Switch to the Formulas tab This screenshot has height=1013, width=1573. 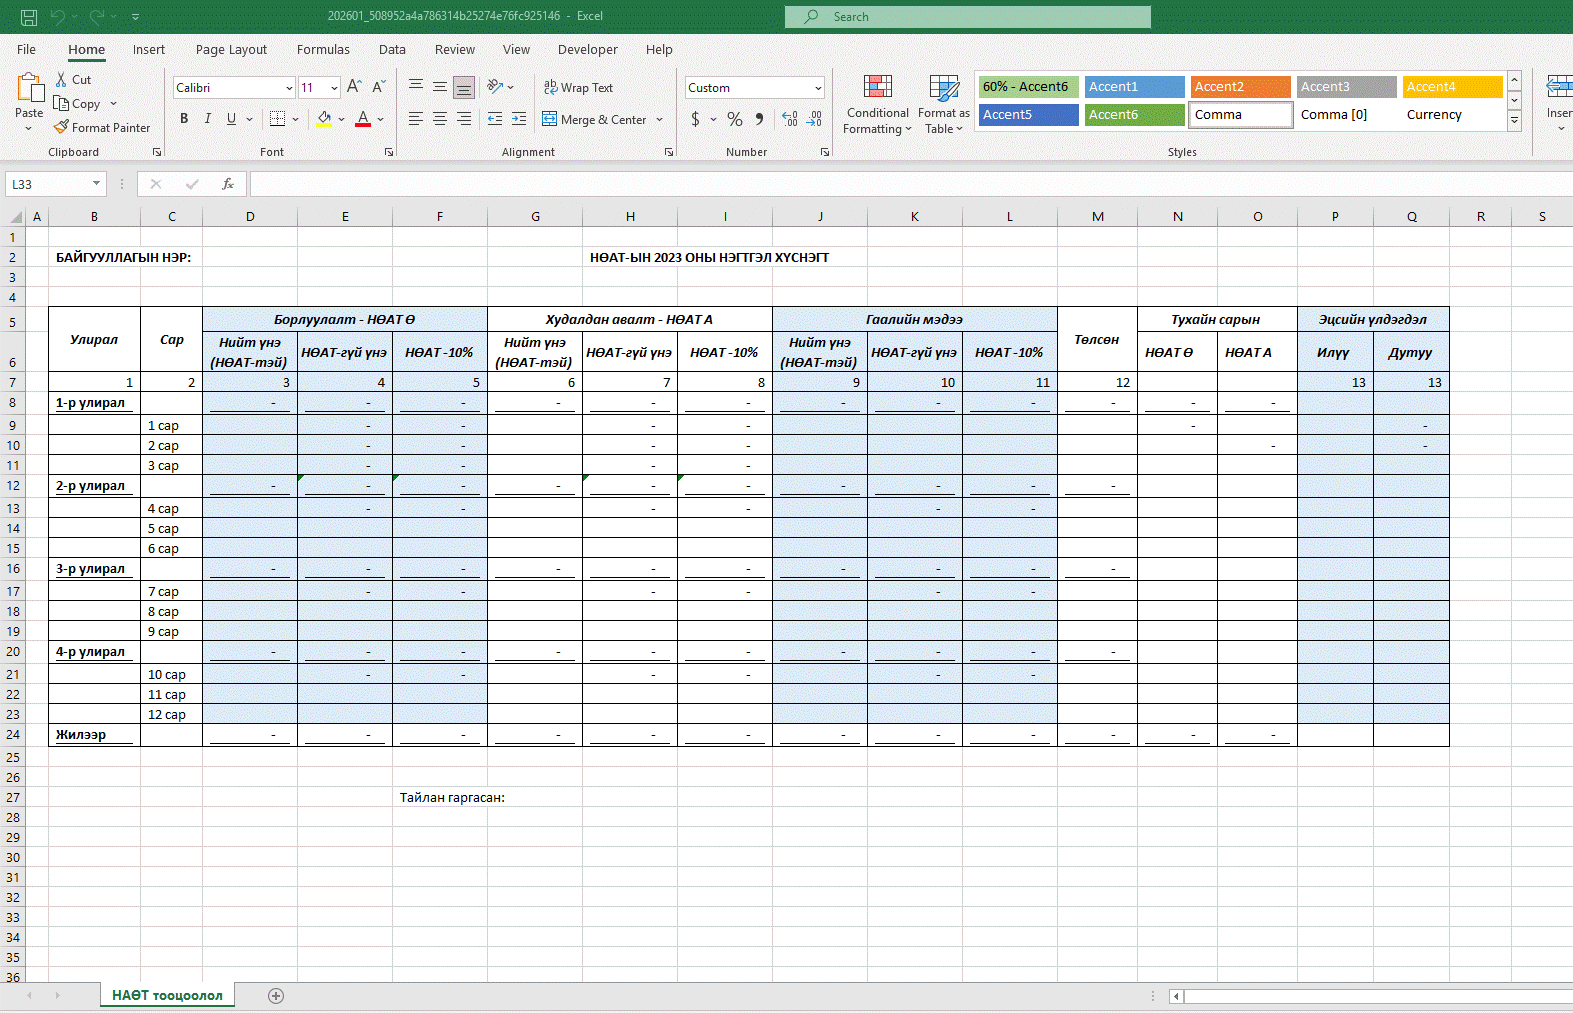pos(323,50)
